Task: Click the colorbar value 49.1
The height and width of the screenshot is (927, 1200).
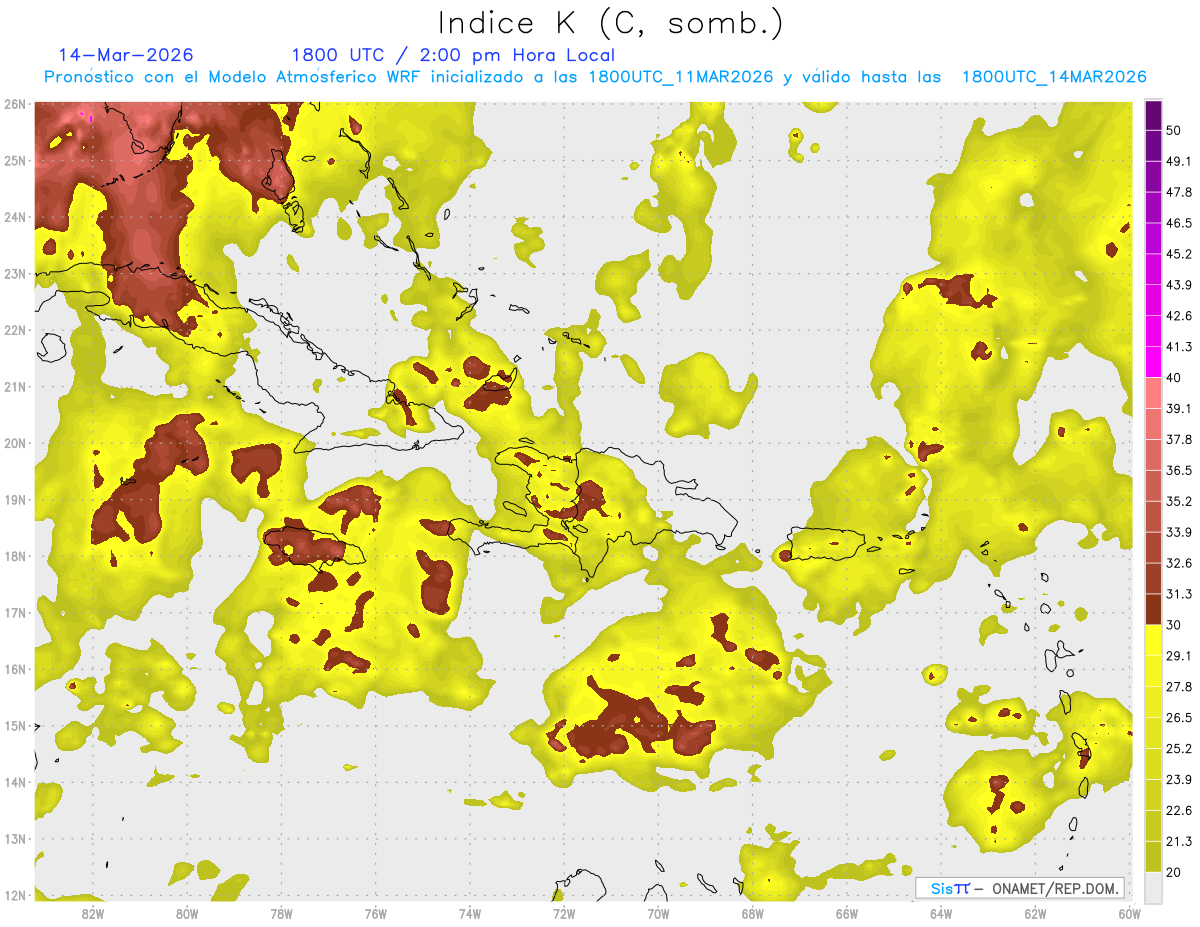Action: [x=1179, y=162]
